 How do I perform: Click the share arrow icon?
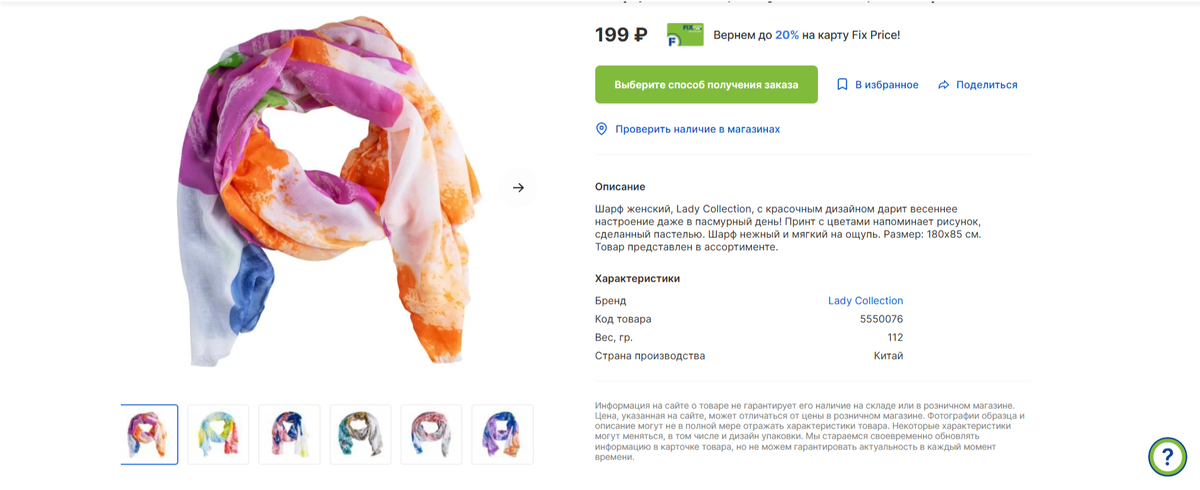943,85
